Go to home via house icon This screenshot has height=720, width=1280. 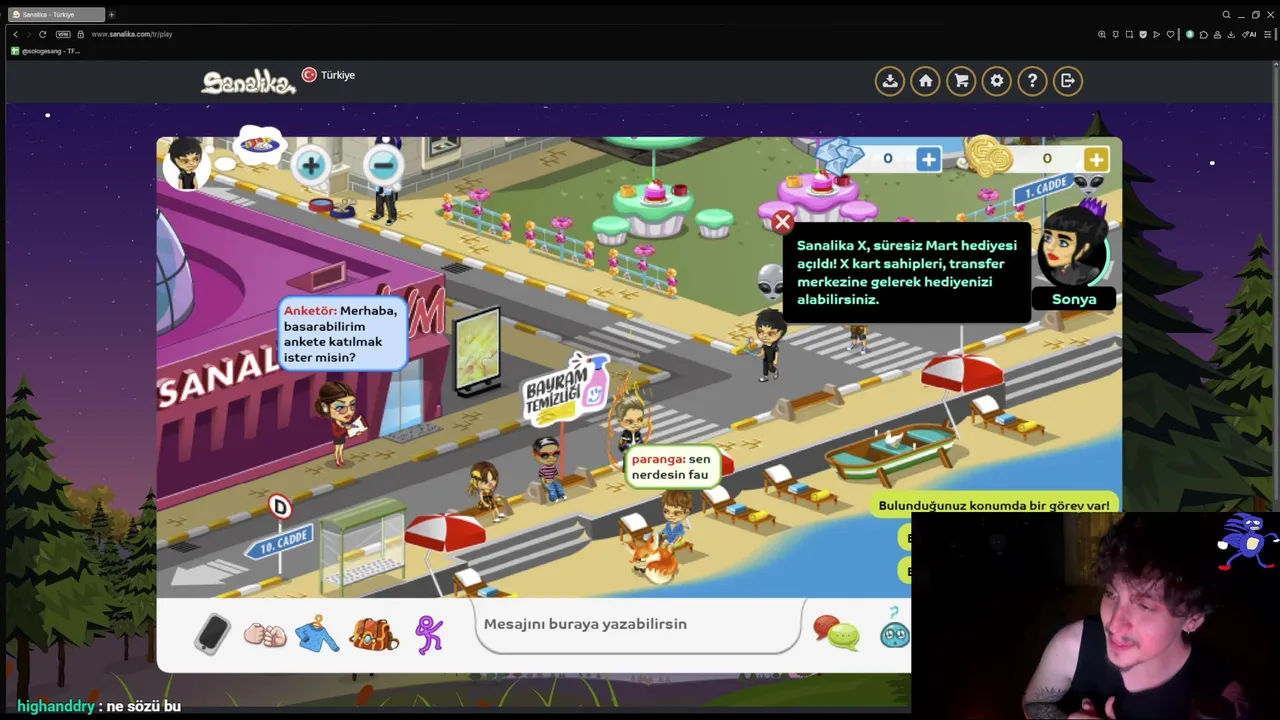tap(926, 81)
